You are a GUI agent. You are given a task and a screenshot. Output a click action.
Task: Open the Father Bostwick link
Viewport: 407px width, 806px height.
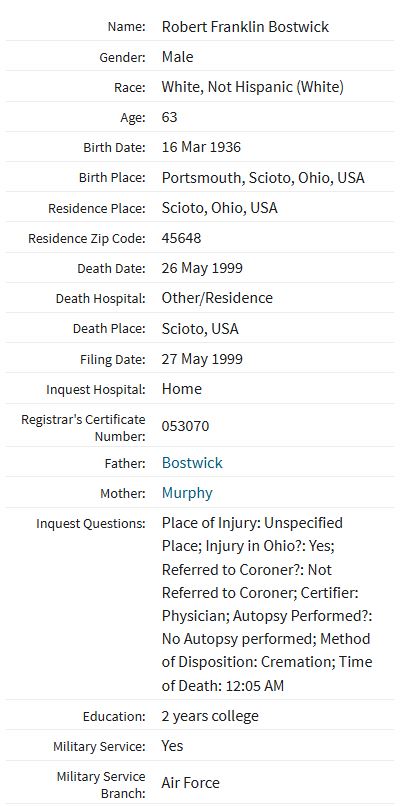tap(192, 463)
